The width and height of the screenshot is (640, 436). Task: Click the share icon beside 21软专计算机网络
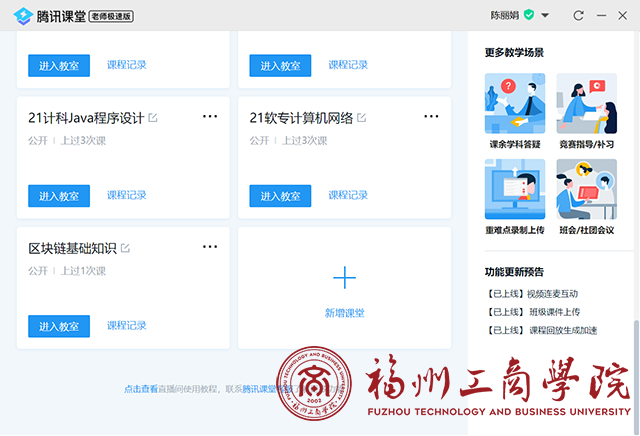click(360, 118)
